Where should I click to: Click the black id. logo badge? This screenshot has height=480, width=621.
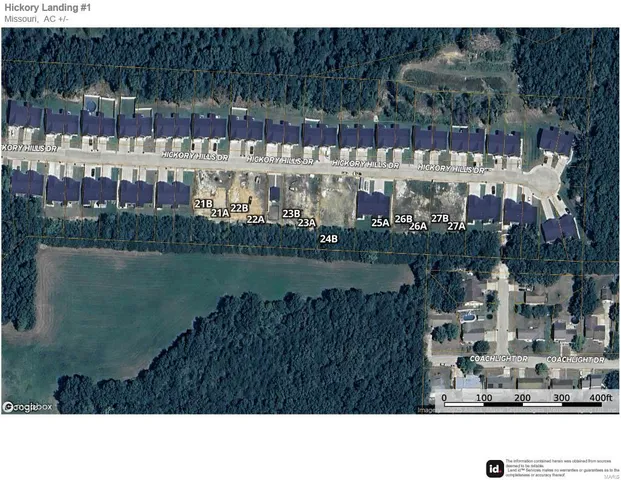[x=494, y=468]
